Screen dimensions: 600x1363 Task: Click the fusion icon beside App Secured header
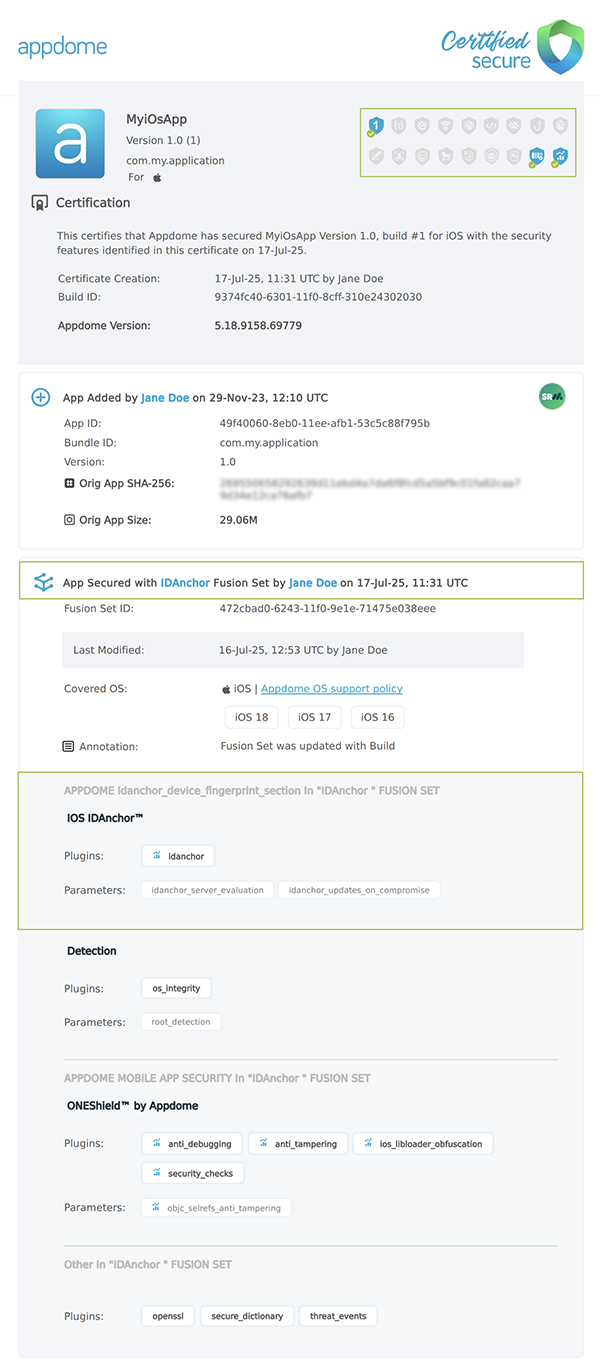click(41, 582)
